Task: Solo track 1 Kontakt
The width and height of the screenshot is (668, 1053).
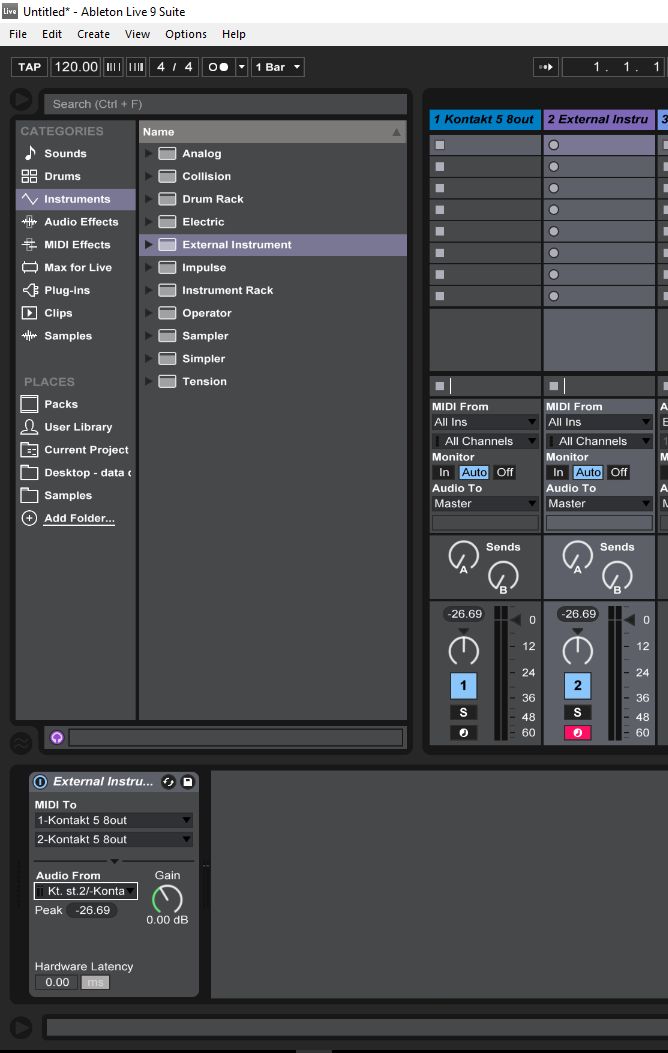Action: click(463, 713)
